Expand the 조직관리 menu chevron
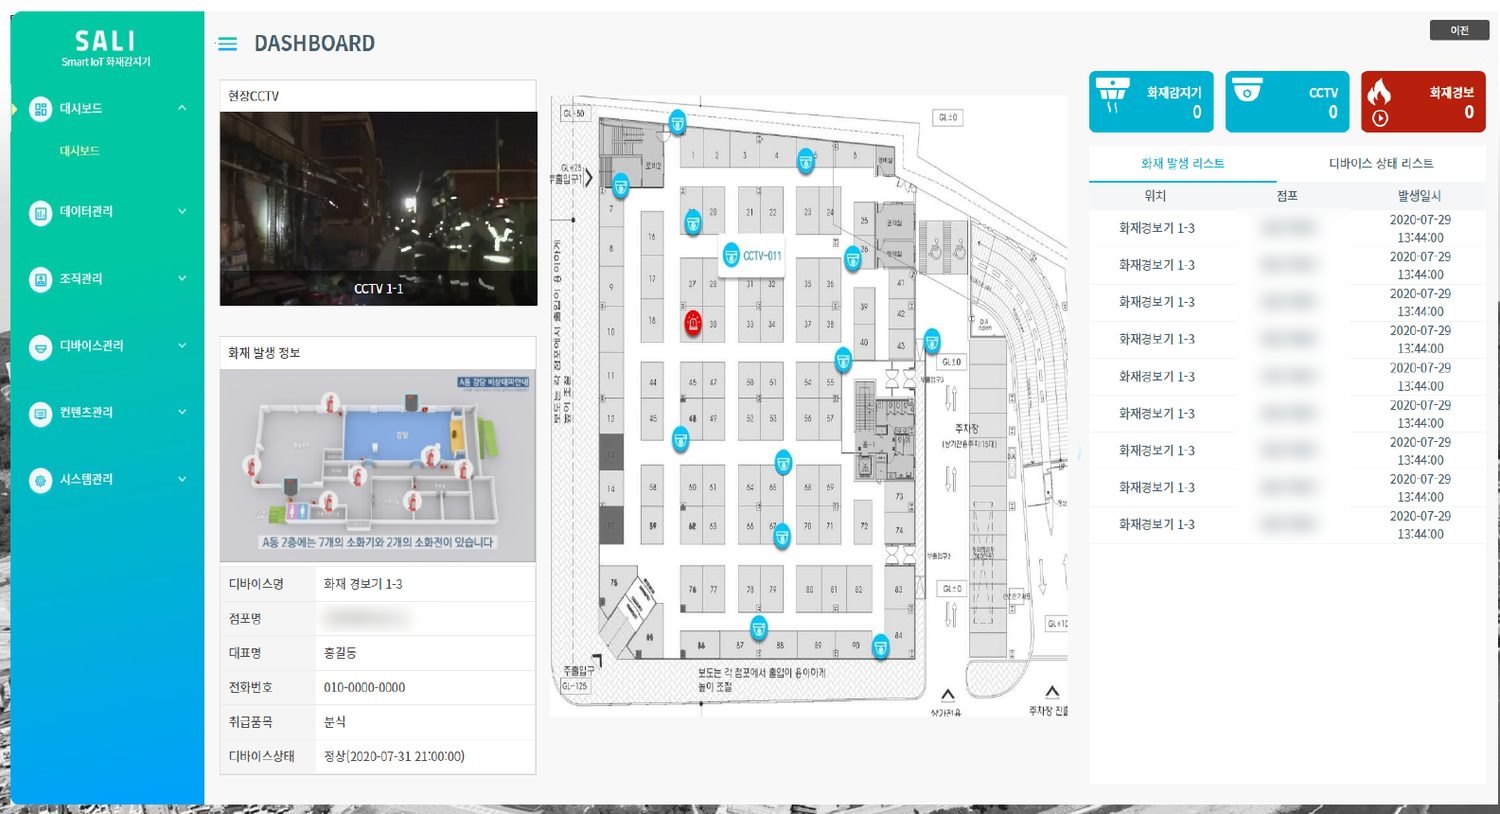The height and width of the screenshot is (814, 1500). [182, 279]
